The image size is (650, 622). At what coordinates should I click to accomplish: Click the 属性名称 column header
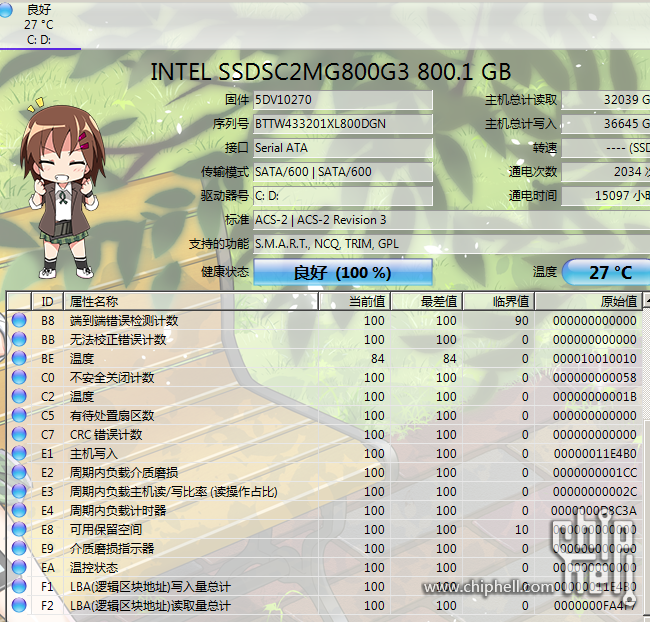click(x=191, y=301)
